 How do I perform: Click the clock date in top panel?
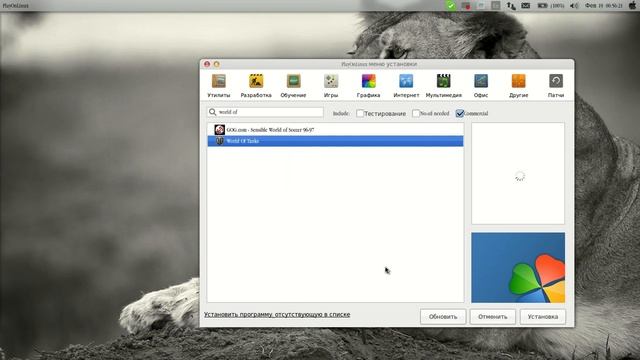coord(604,6)
